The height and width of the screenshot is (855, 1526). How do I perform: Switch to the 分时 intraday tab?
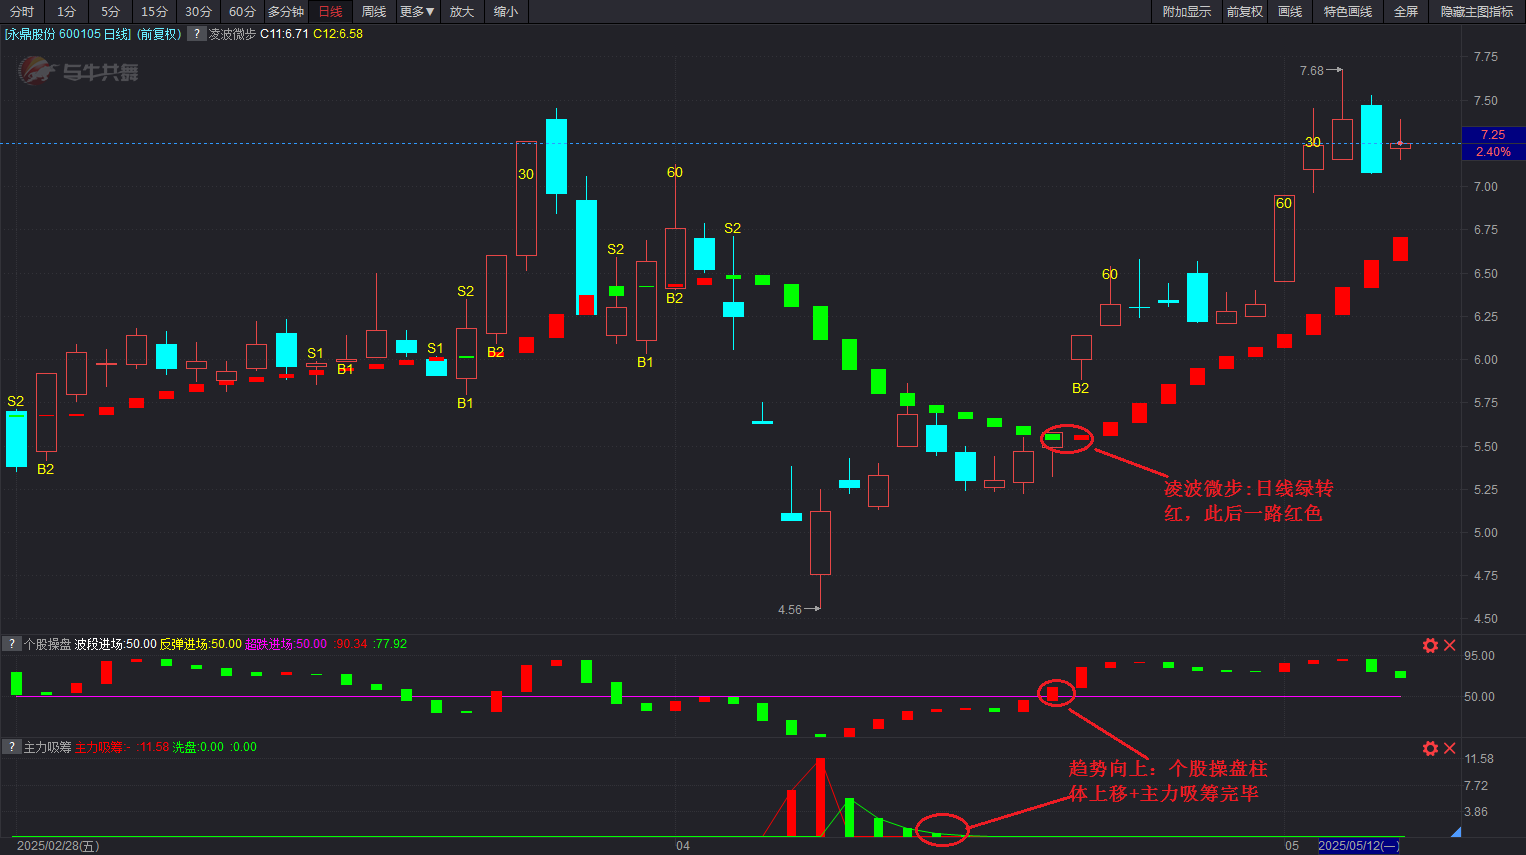click(22, 12)
